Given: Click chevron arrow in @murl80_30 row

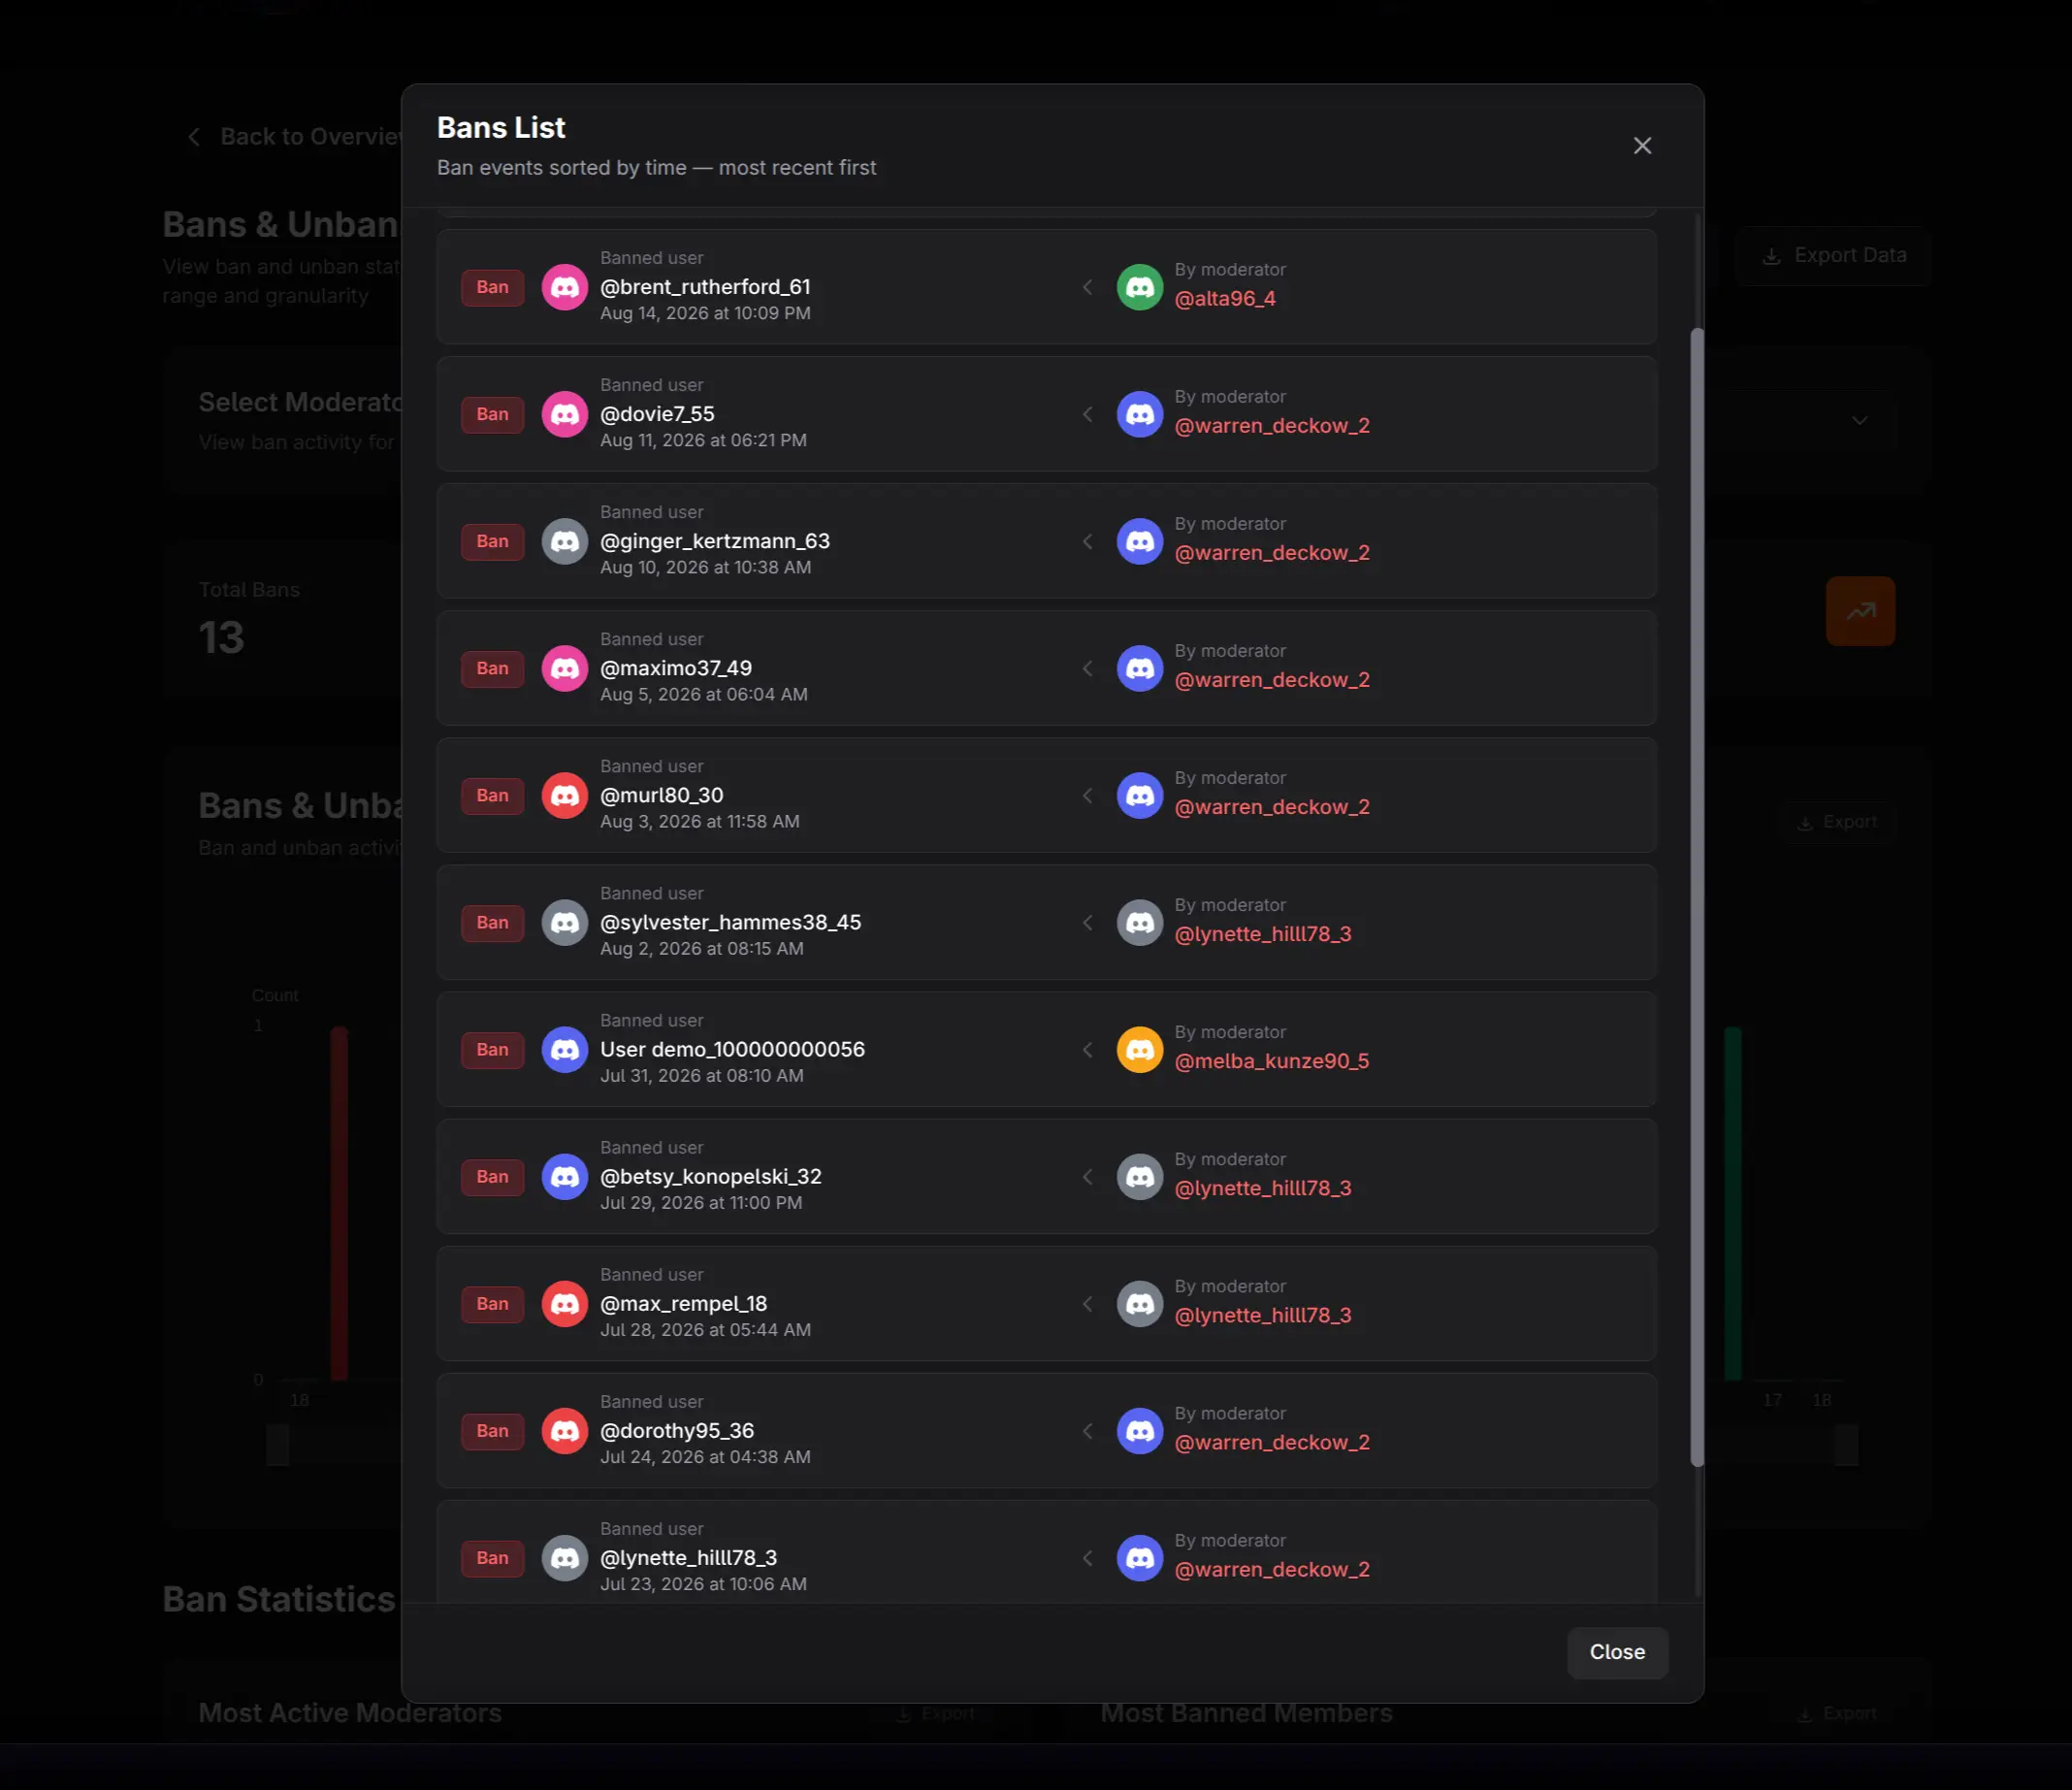Looking at the screenshot, I should [x=1087, y=795].
